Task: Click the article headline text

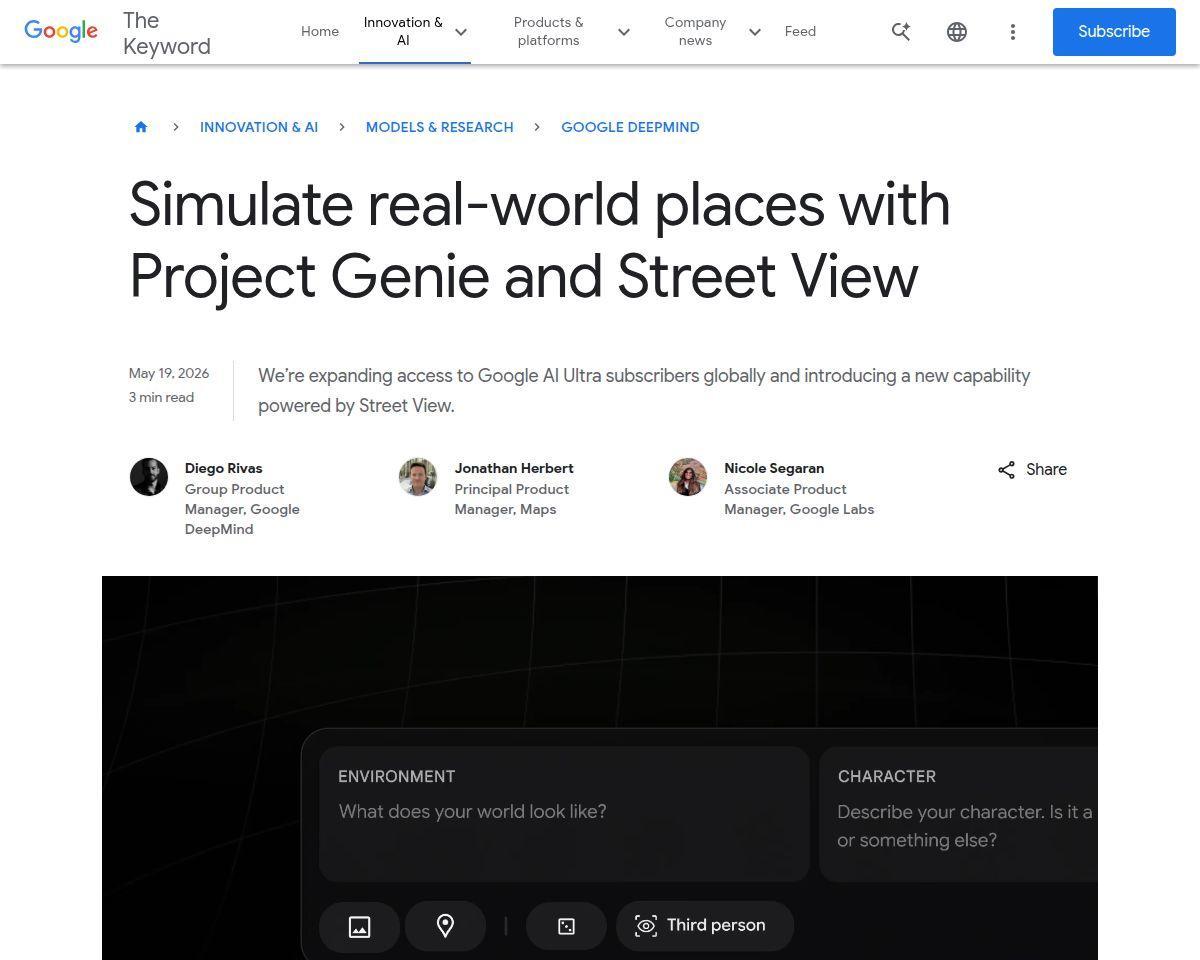Action: (540, 240)
